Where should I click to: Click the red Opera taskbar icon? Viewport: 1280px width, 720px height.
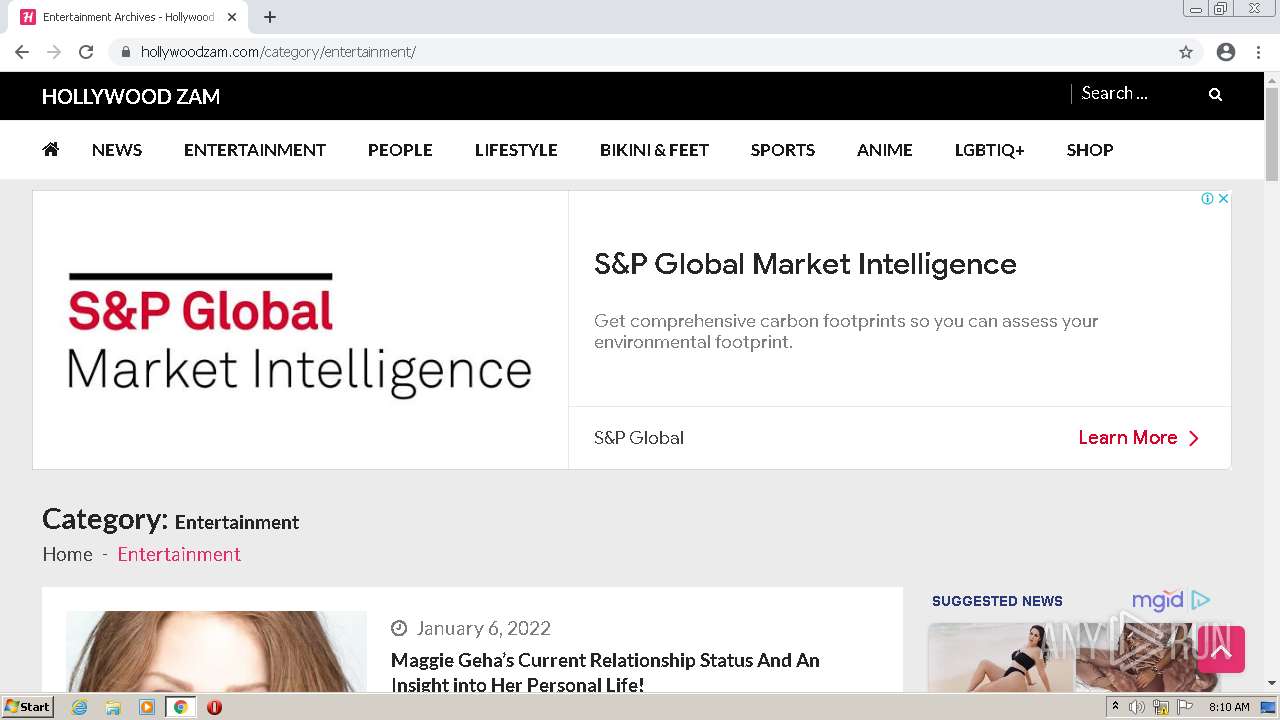[x=214, y=707]
